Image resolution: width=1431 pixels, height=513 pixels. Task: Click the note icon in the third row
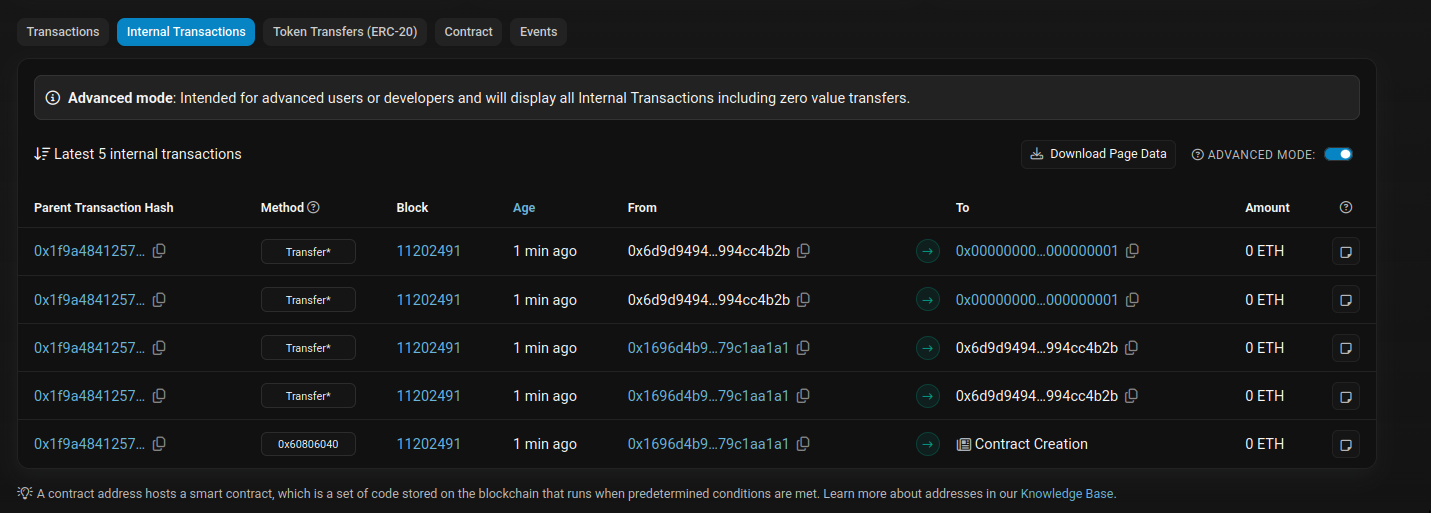(1346, 348)
